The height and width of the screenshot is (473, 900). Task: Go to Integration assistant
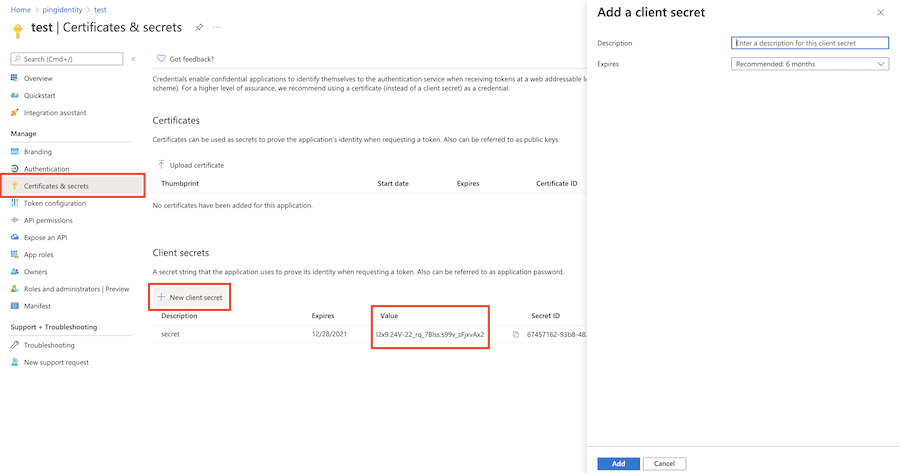click(55, 112)
